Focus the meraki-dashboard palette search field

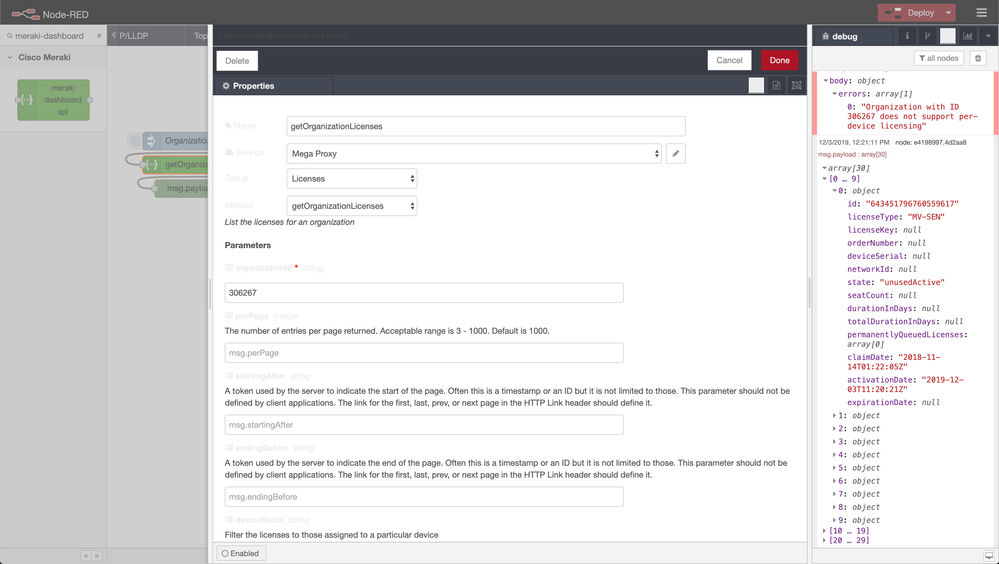click(50, 36)
